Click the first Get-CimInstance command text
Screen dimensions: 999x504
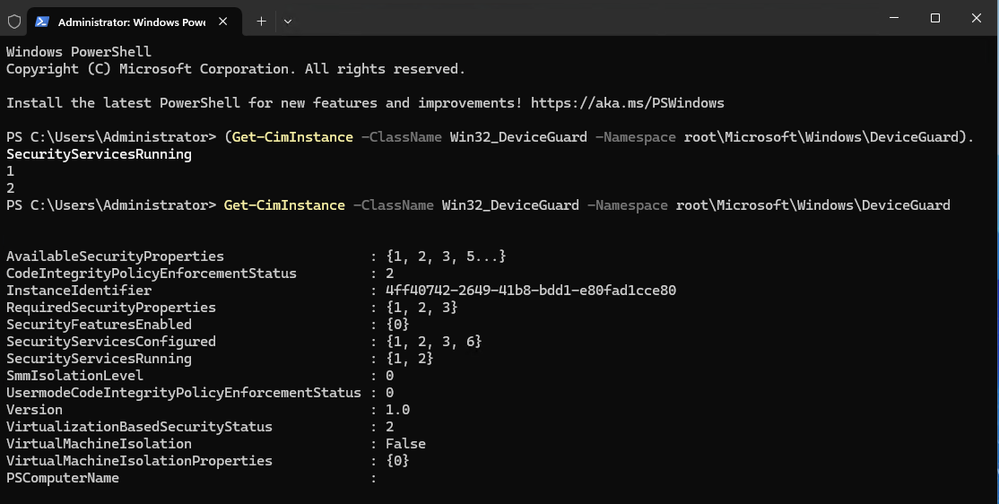[294, 137]
